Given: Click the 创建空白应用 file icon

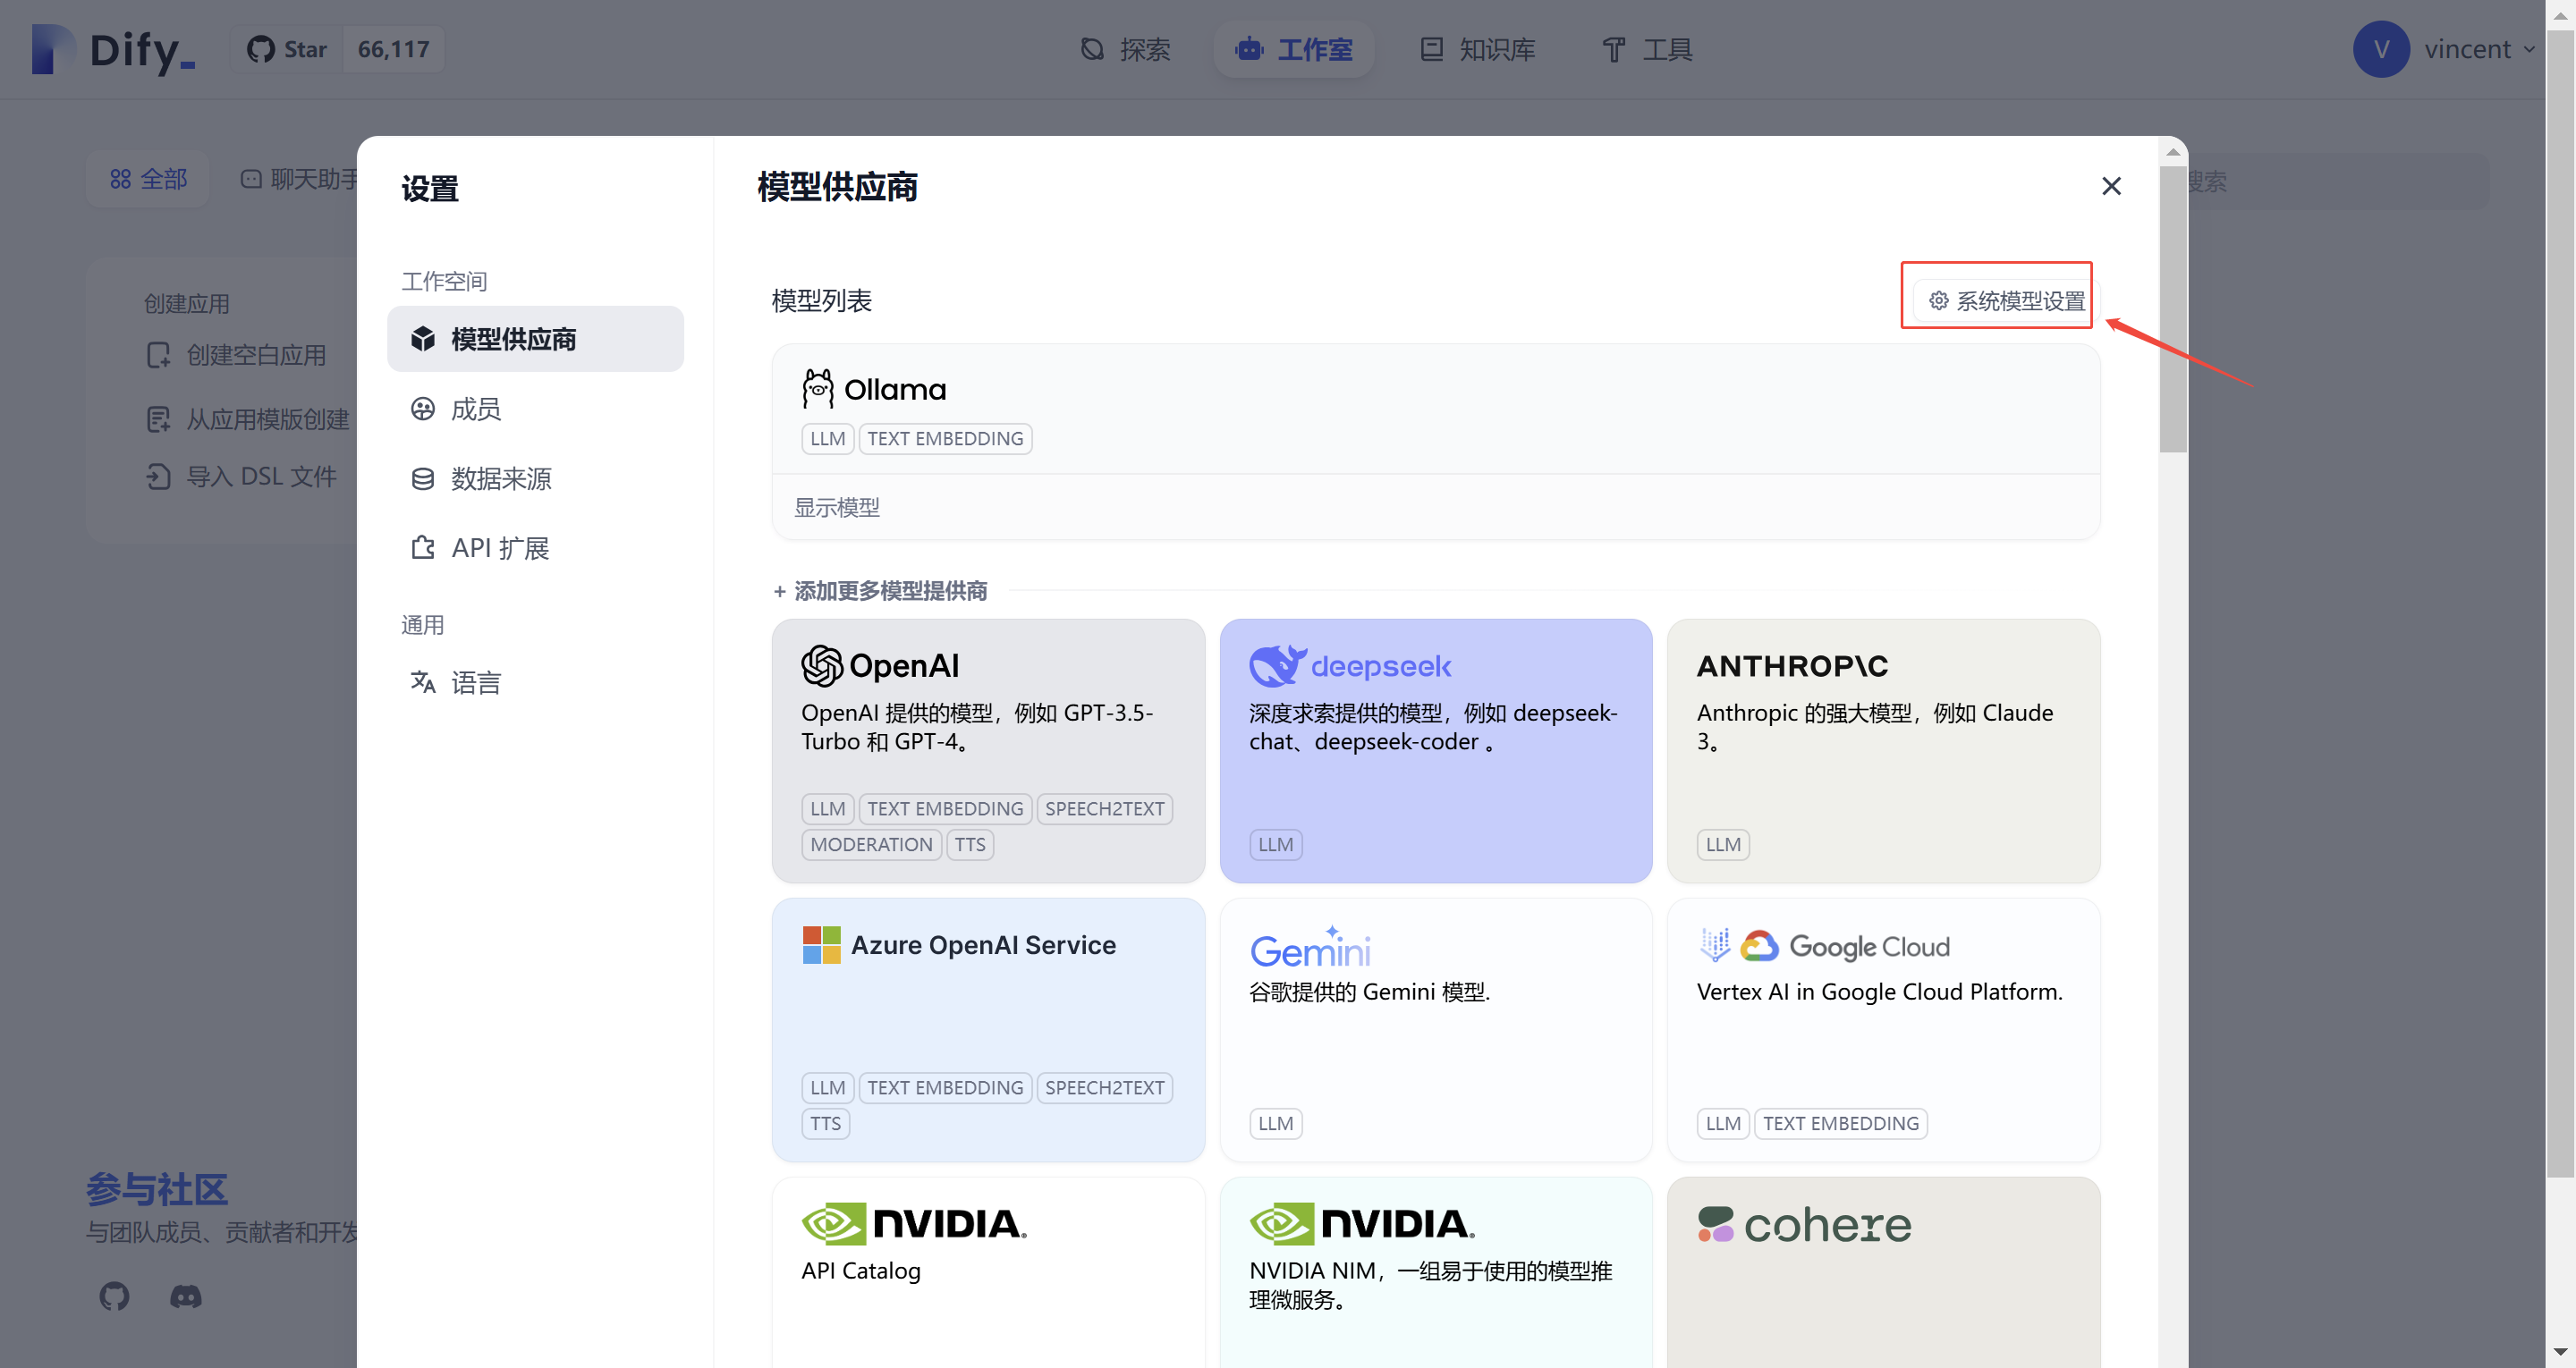Looking at the screenshot, I should coord(158,355).
